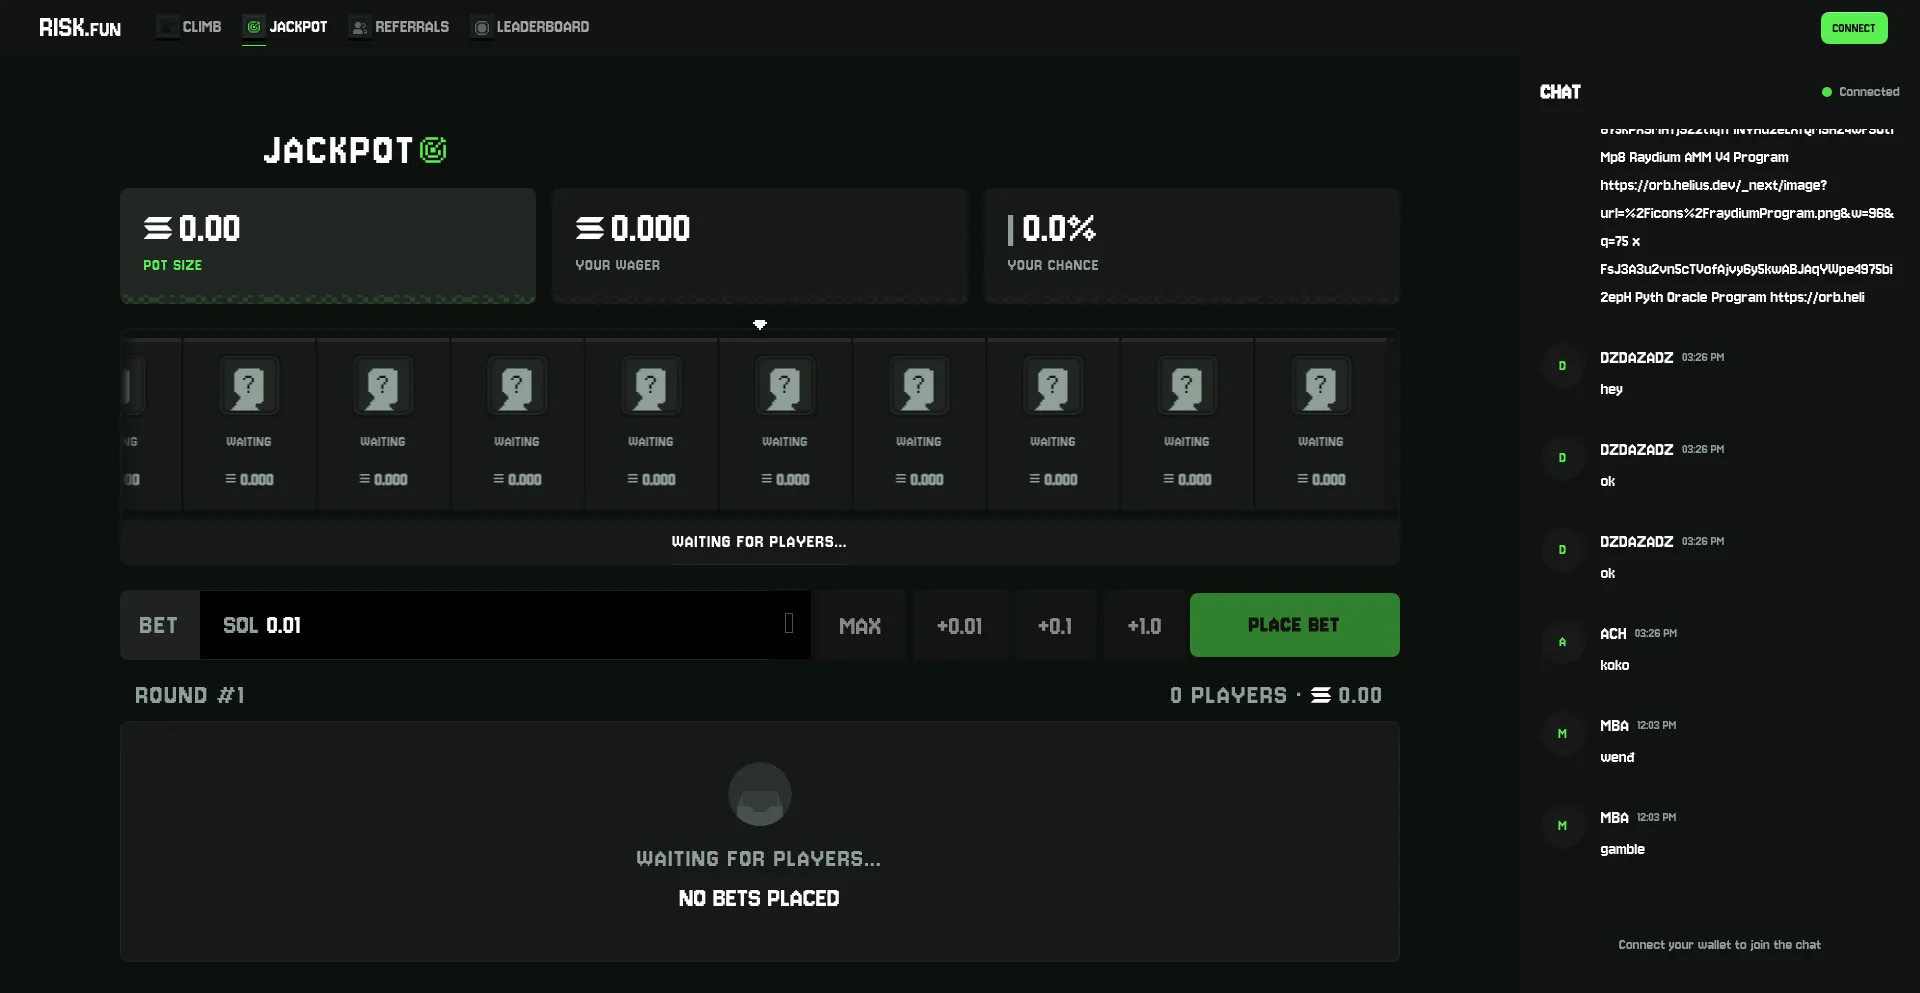Click the roulette pointer marker above slots
The image size is (1920, 993).
click(x=760, y=324)
